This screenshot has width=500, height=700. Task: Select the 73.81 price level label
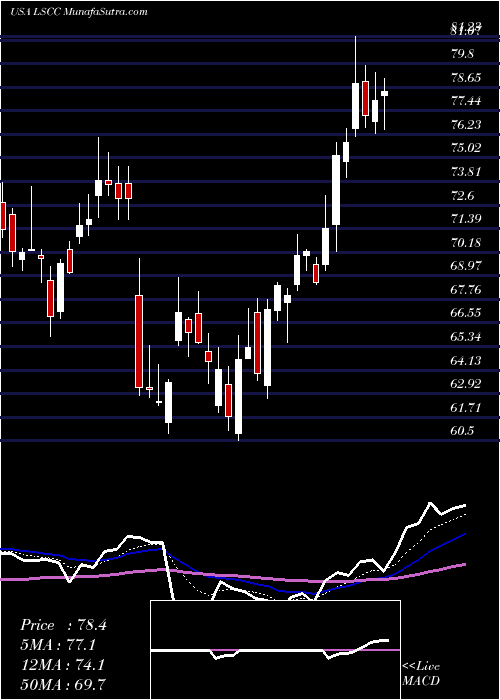point(467,172)
